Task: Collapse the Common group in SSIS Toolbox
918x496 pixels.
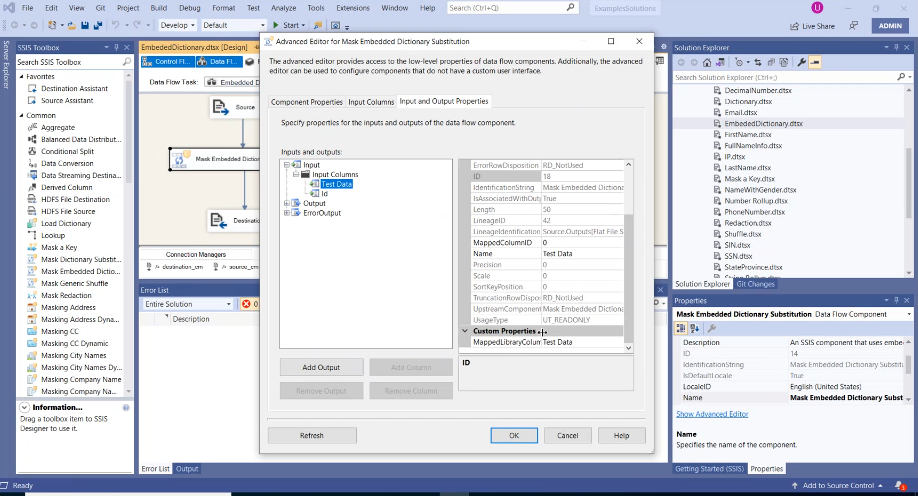Action: coord(22,115)
